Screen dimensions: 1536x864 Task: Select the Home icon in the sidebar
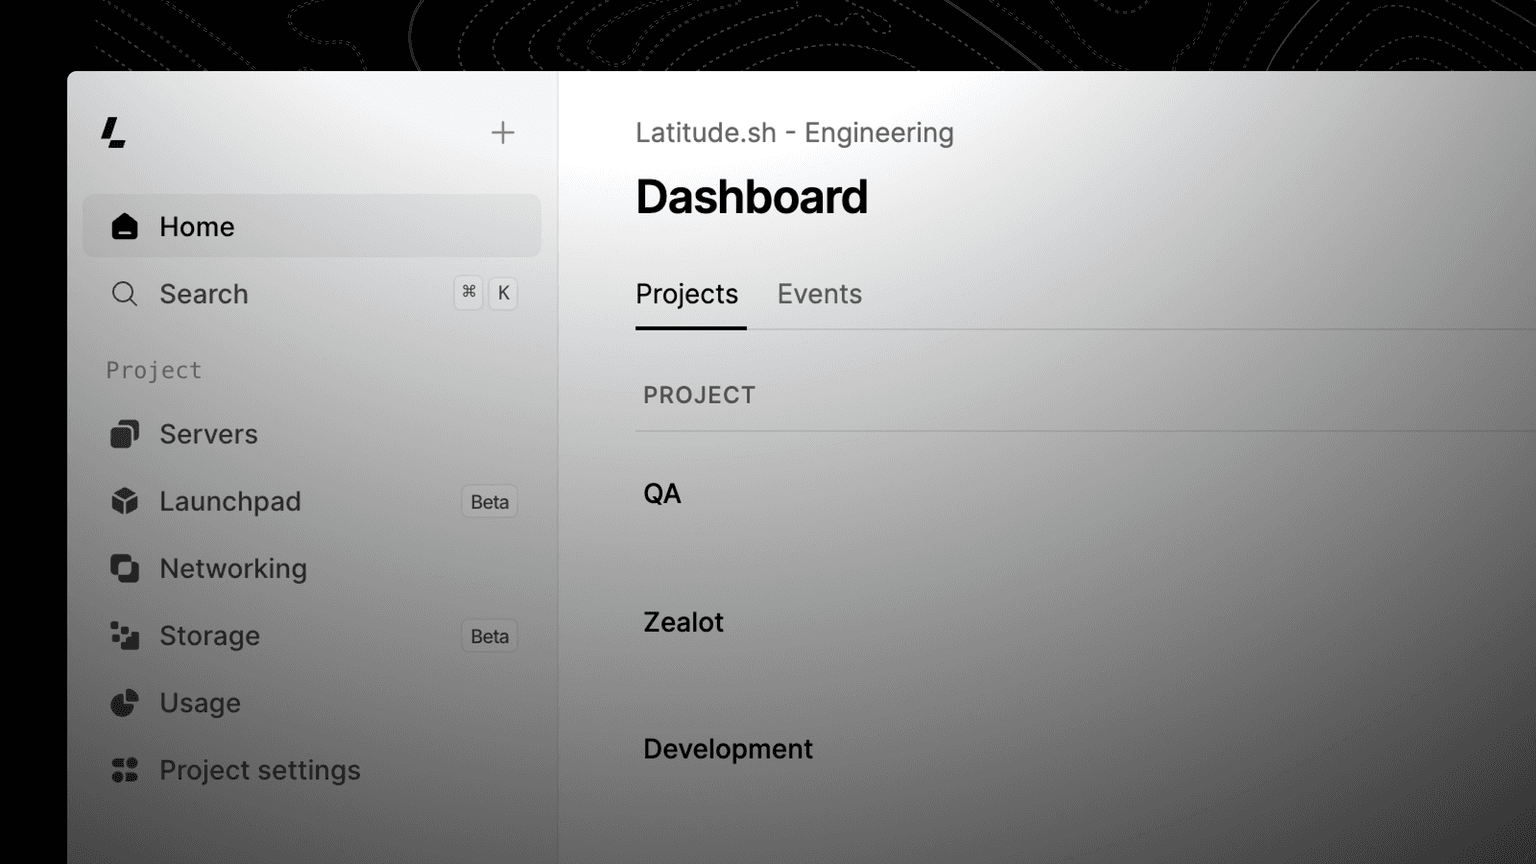pyautogui.click(x=124, y=226)
